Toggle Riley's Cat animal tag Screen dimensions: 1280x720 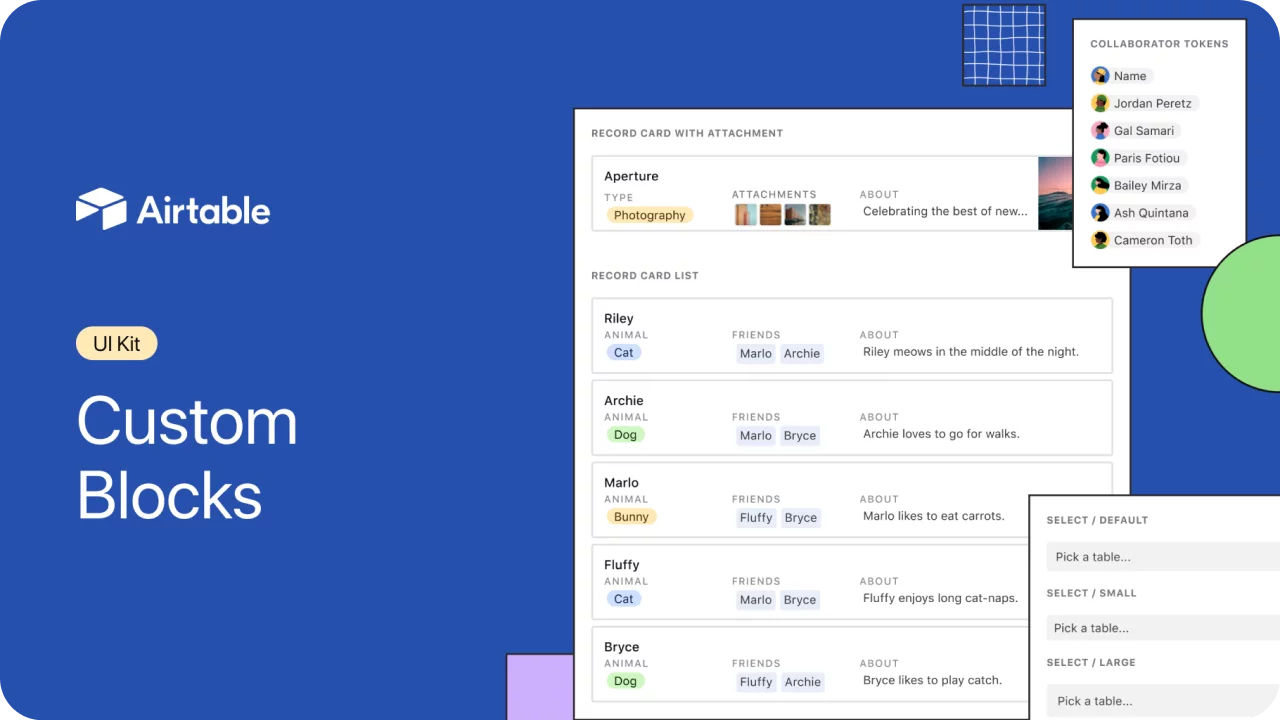point(623,352)
